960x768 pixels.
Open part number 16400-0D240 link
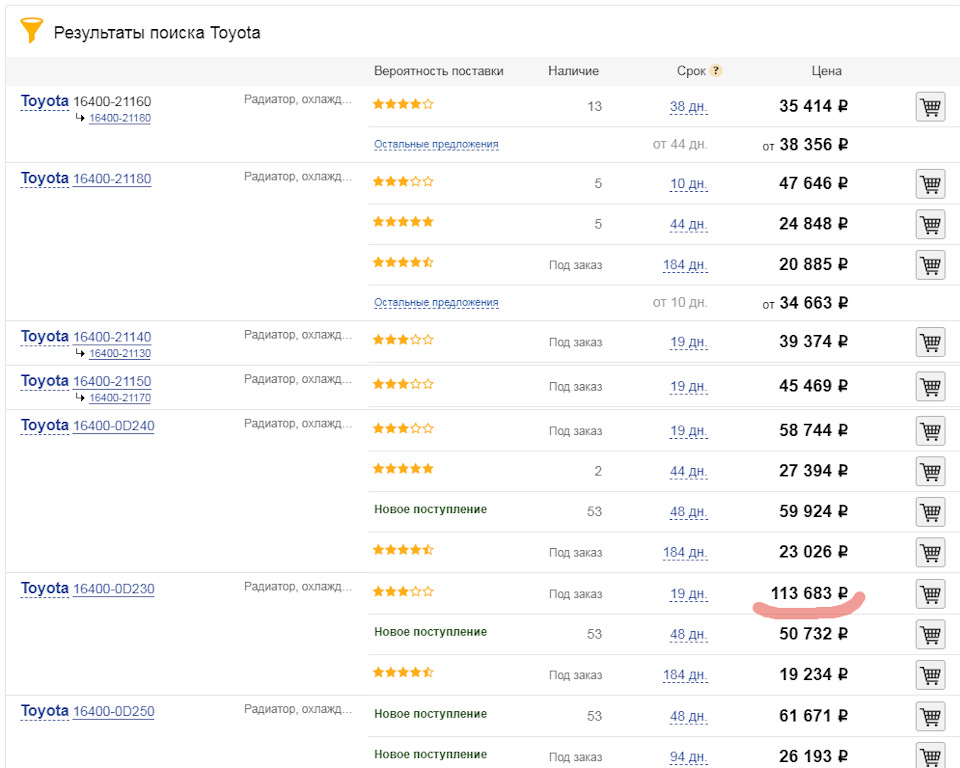tap(114, 426)
